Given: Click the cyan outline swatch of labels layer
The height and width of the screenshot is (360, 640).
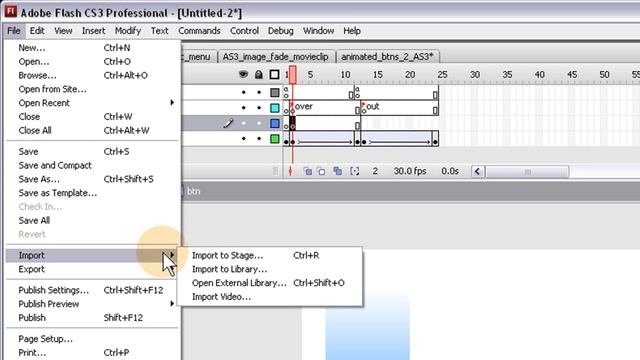Looking at the screenshot, I should pyautogui.click(x=275, y=108).
